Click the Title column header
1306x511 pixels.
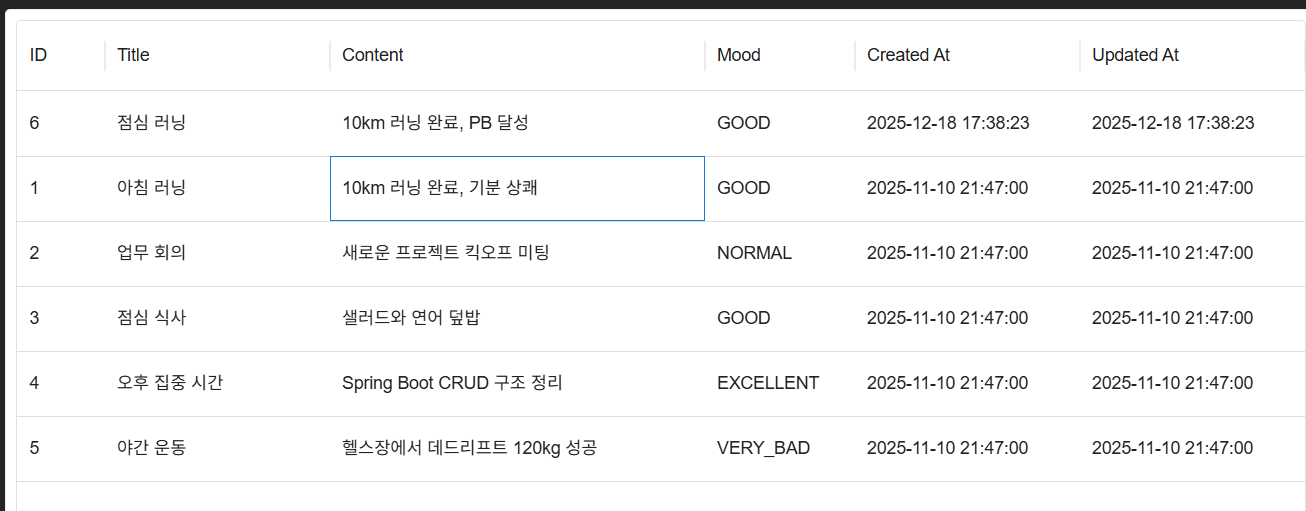coord(217,56)
